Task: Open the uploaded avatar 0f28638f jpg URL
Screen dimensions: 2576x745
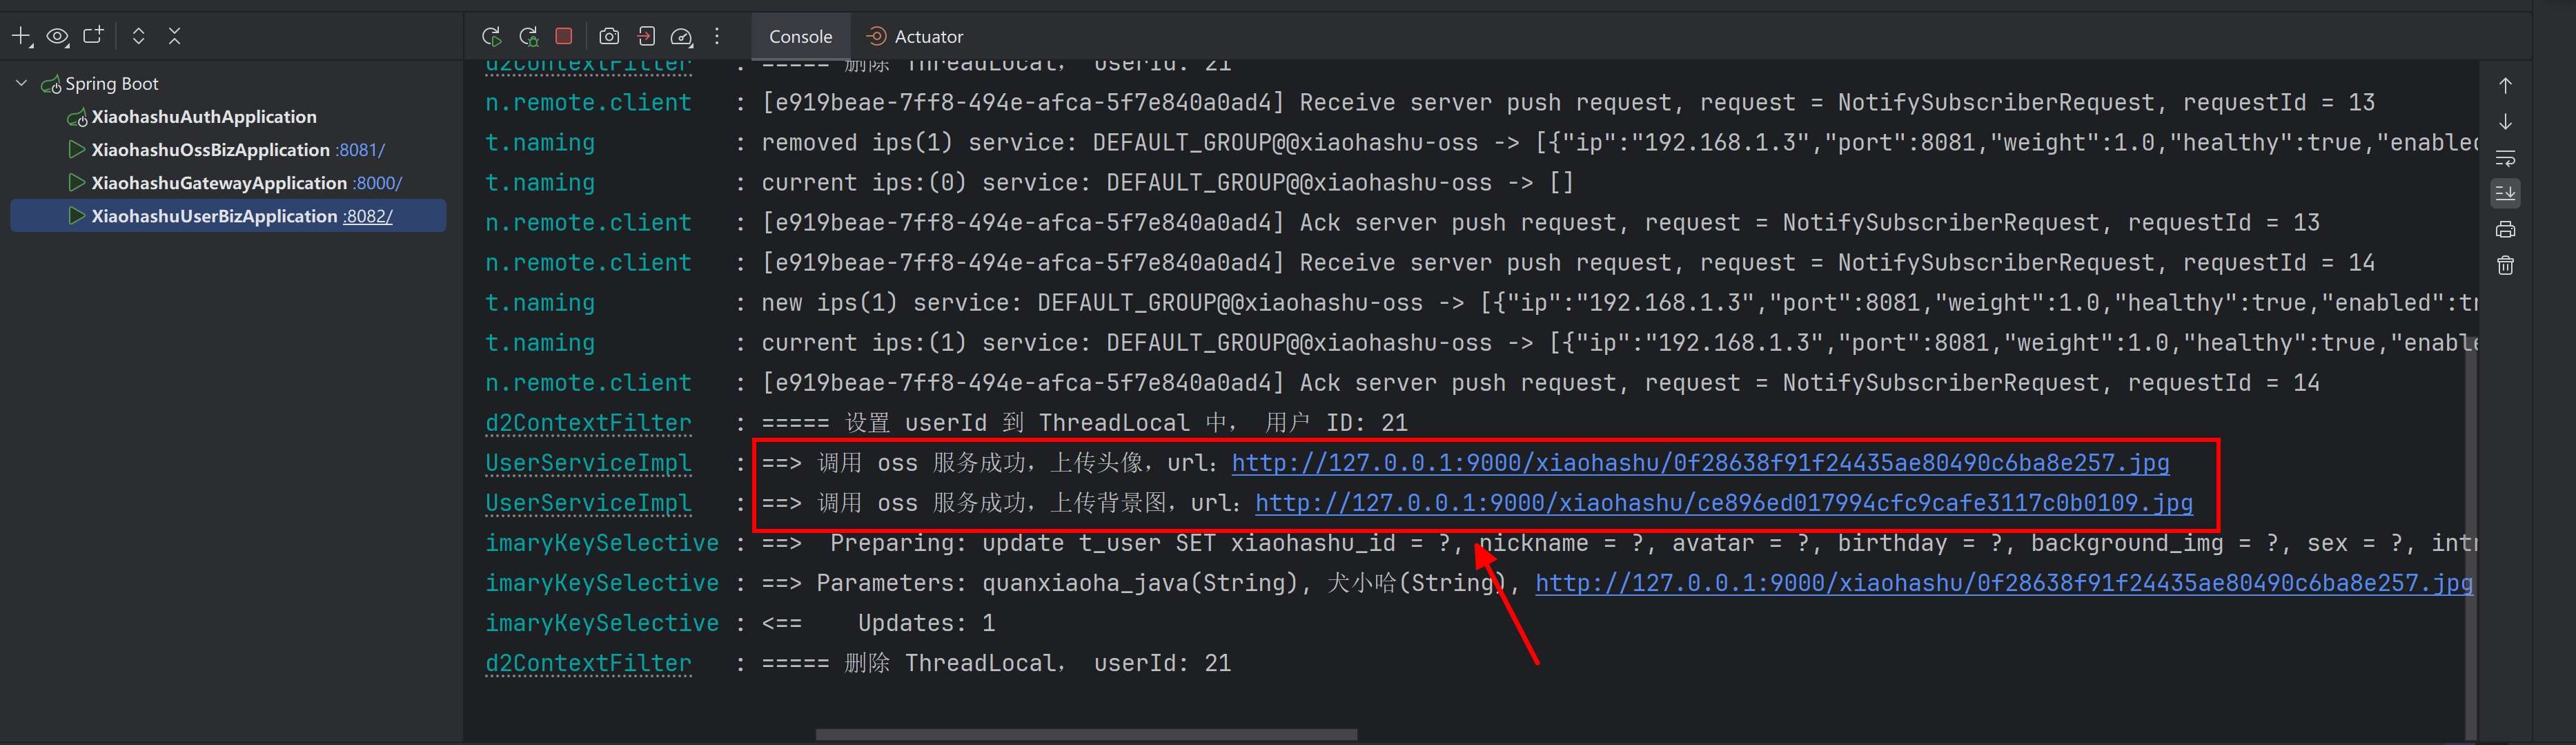Action: click(x=1700, y=463)
